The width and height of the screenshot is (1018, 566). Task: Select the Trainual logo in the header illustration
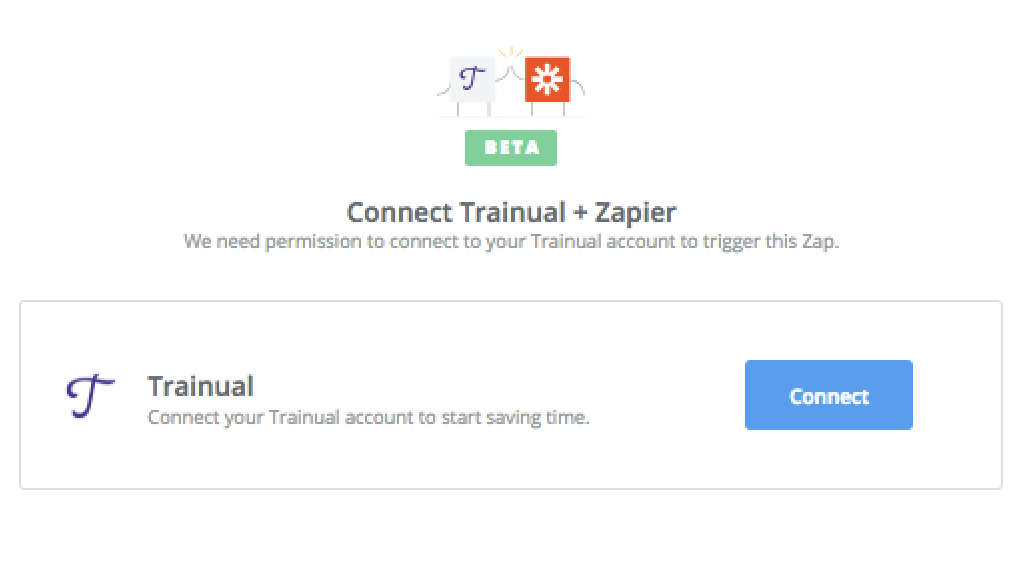(473, 79)
